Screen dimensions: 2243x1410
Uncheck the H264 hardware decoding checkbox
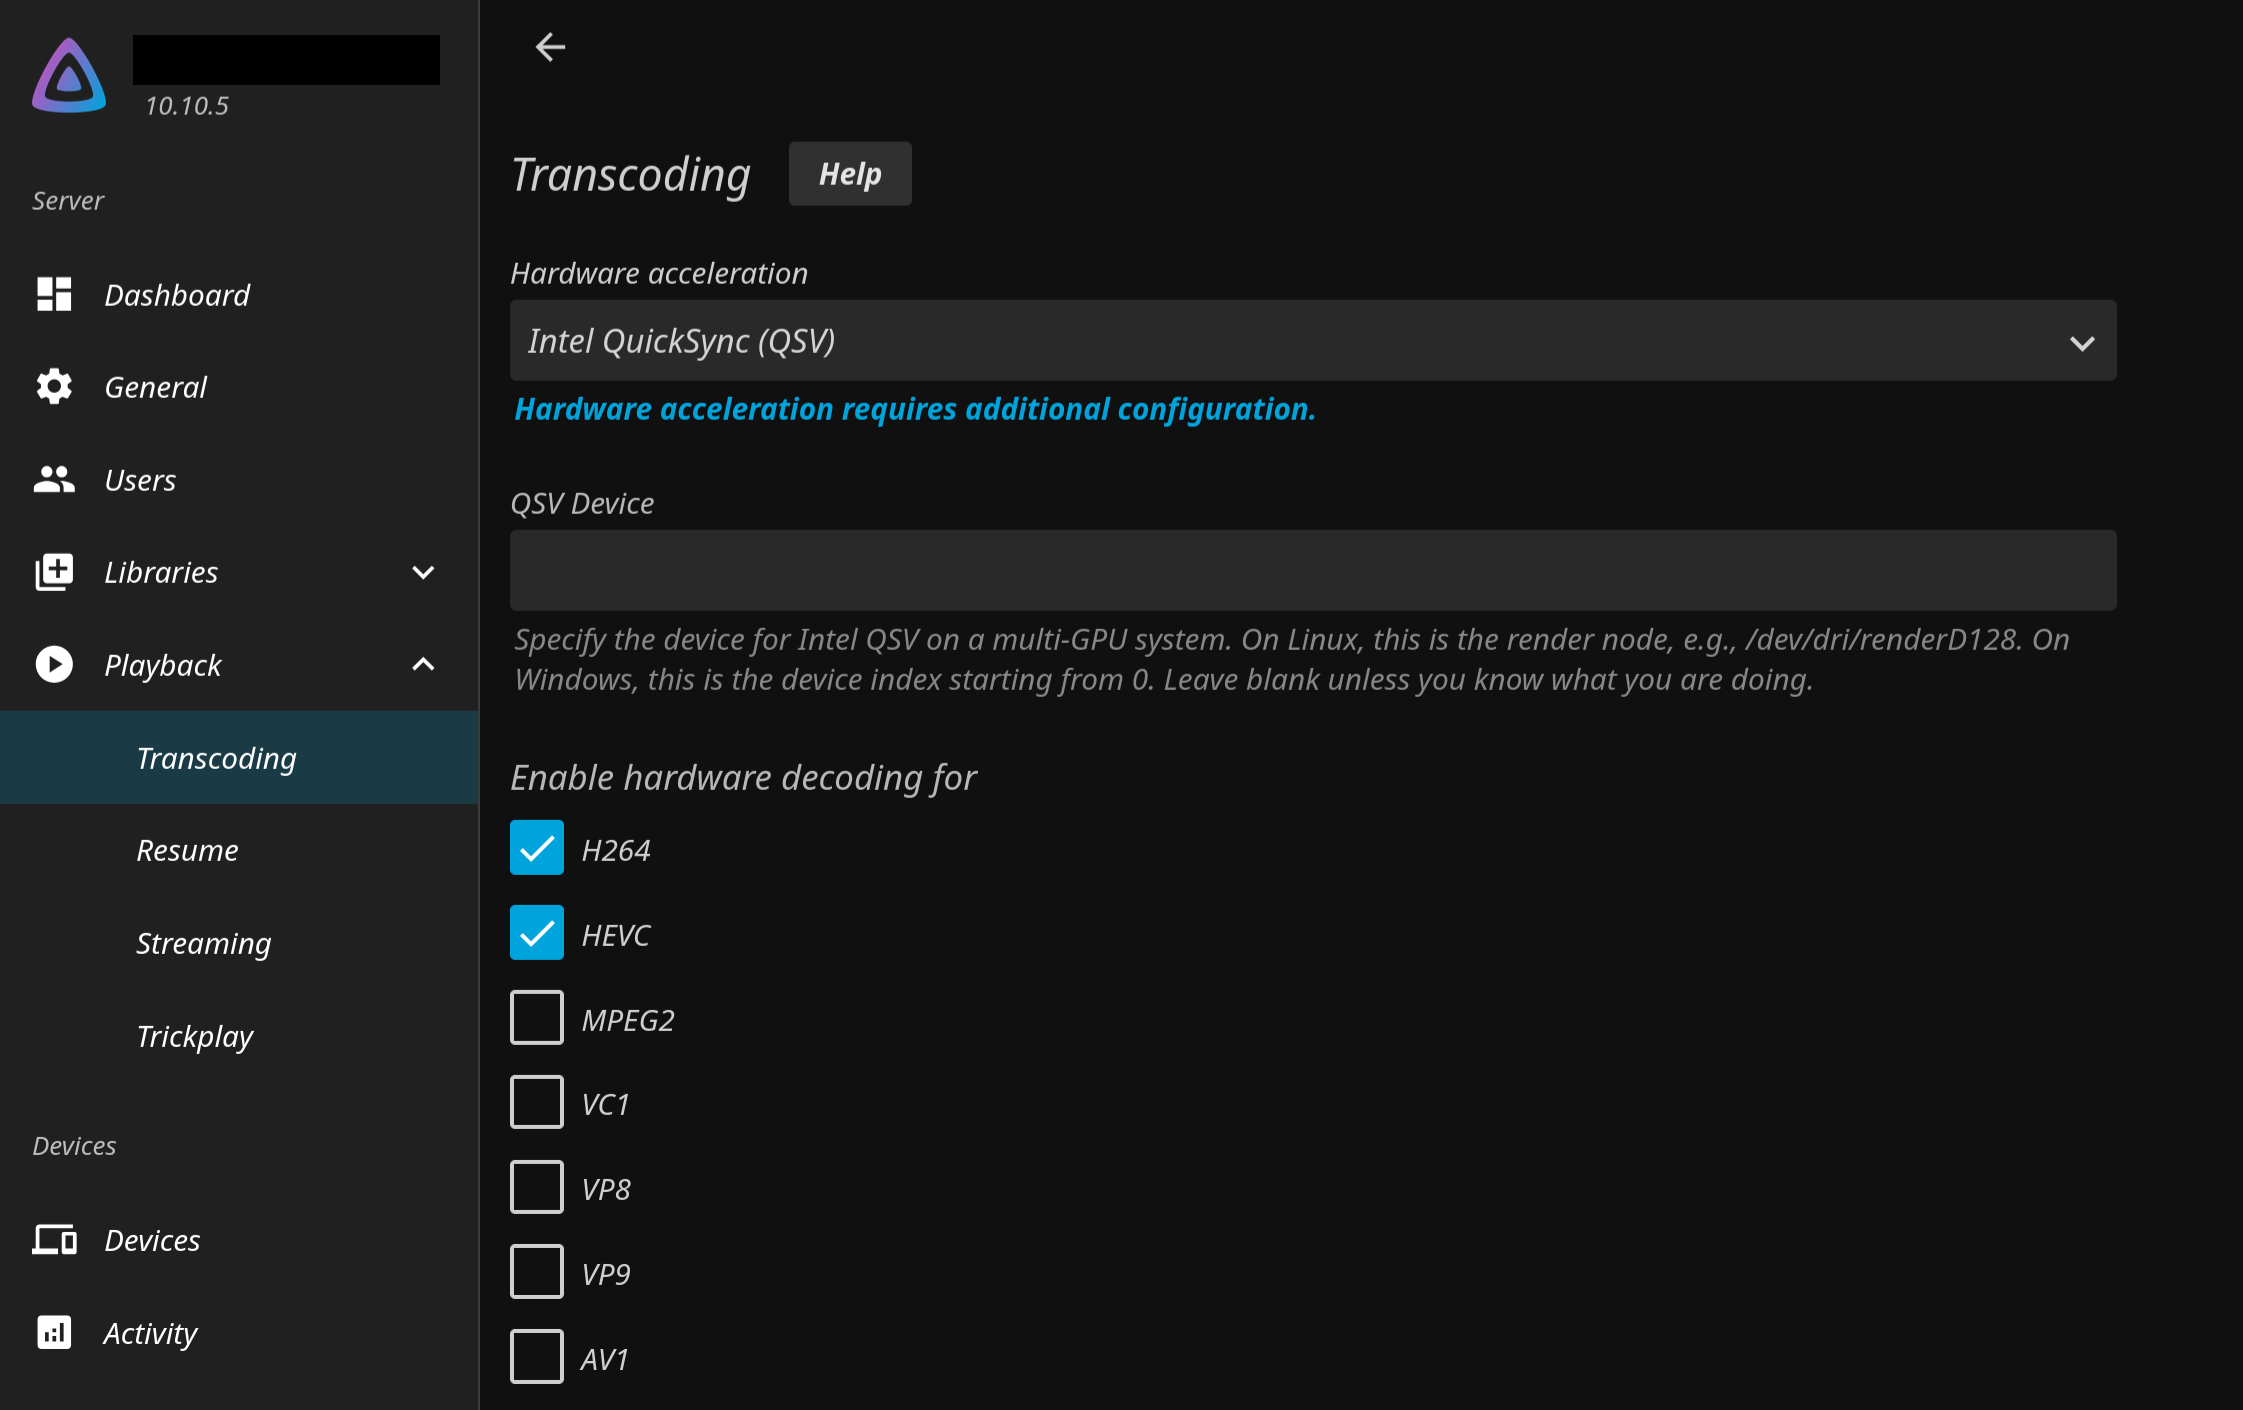point(537,849)
